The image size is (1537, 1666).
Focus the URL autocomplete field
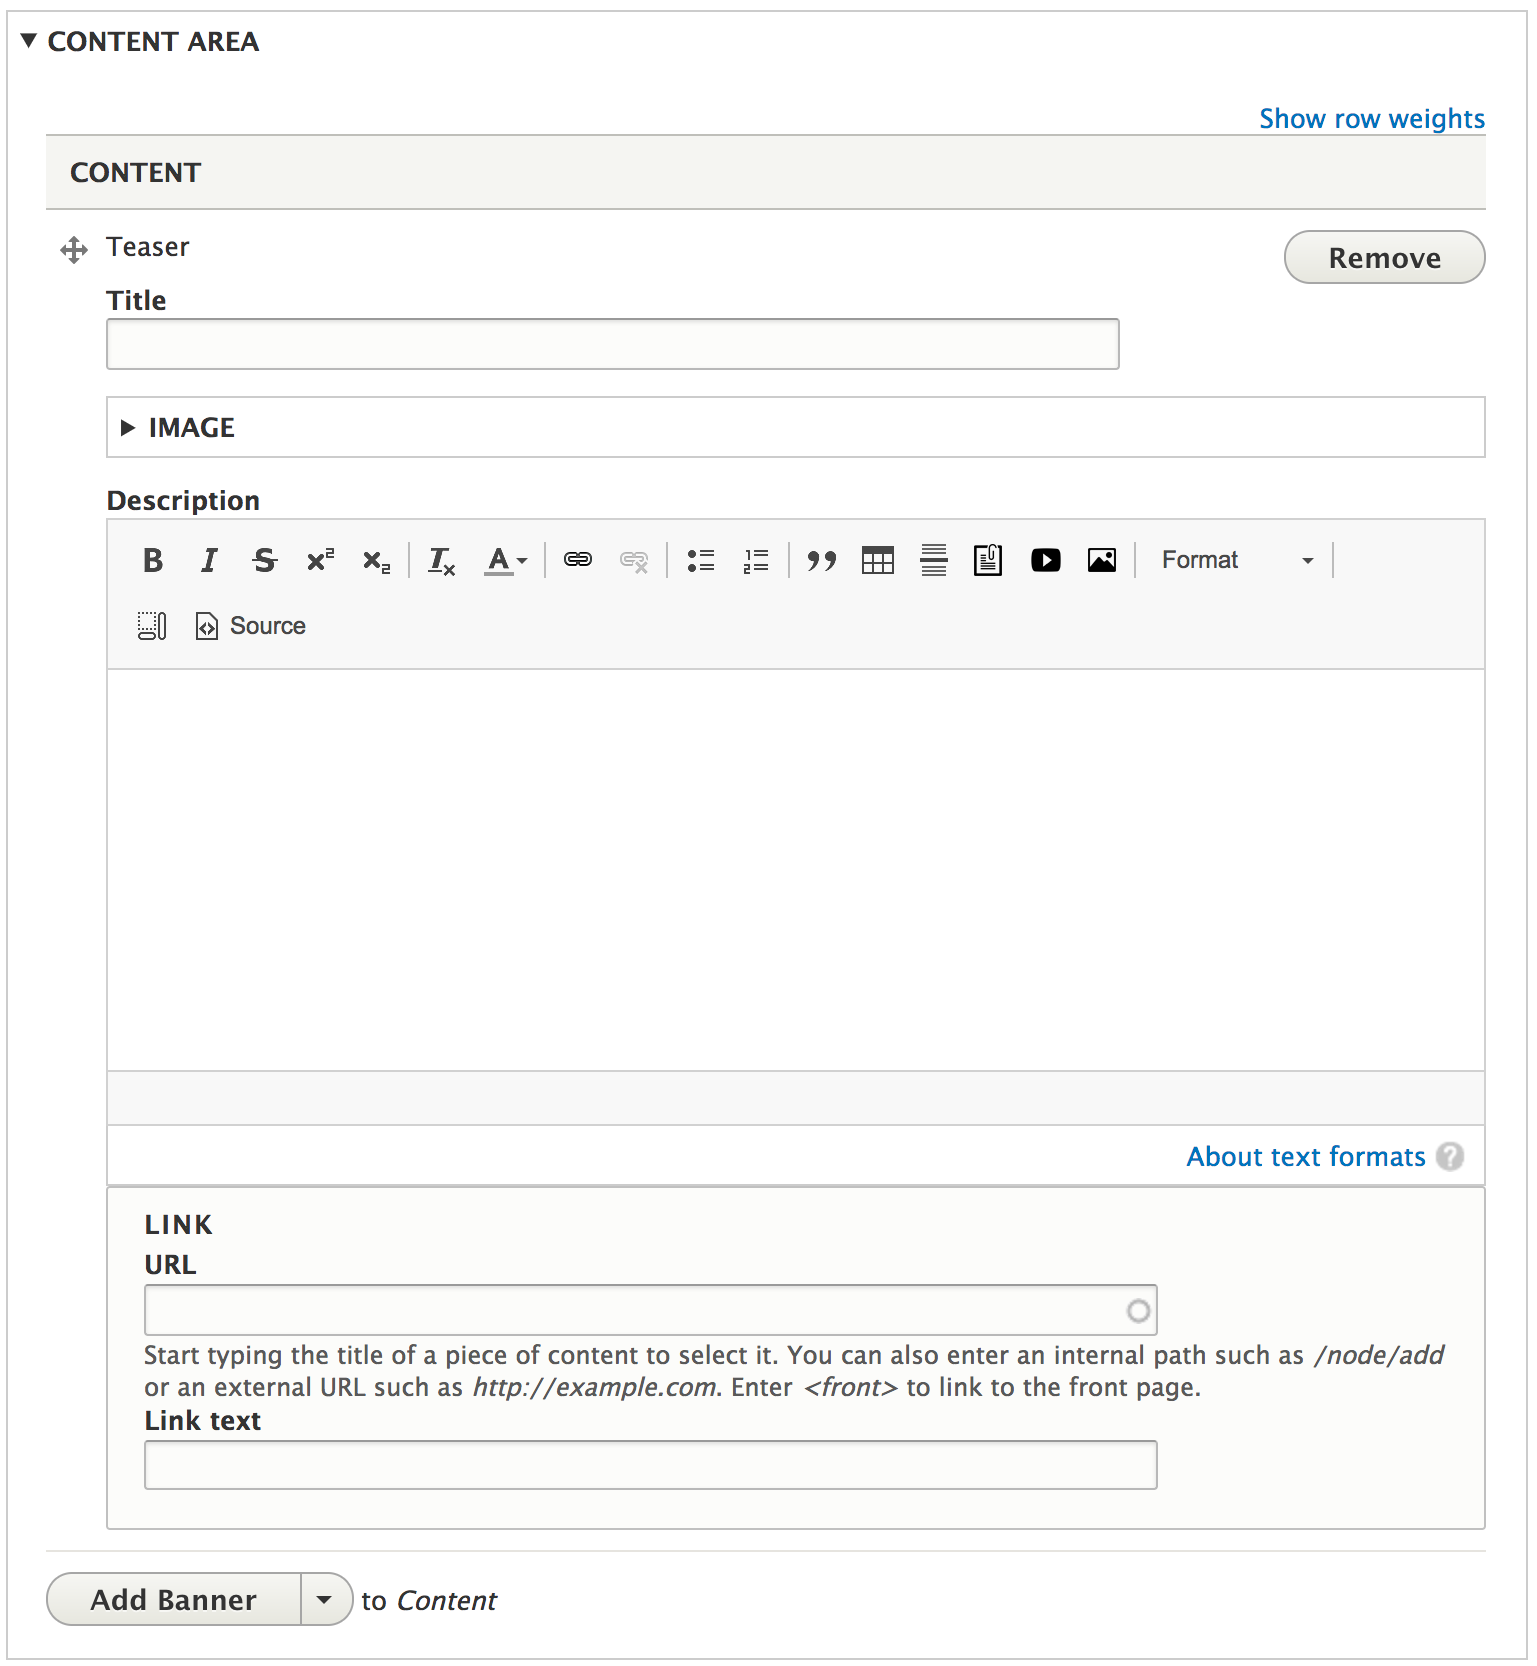[651, 1310]
